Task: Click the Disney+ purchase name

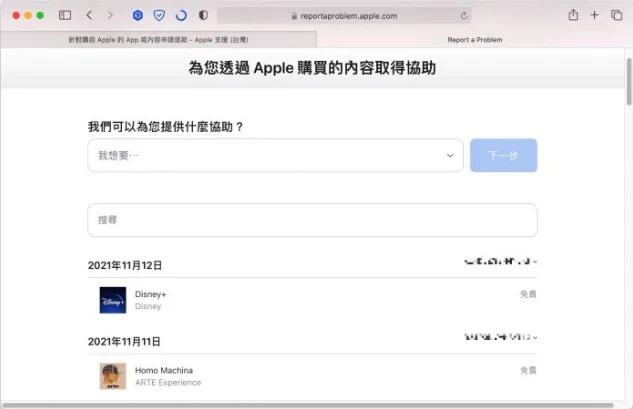Action: [150, 295]
